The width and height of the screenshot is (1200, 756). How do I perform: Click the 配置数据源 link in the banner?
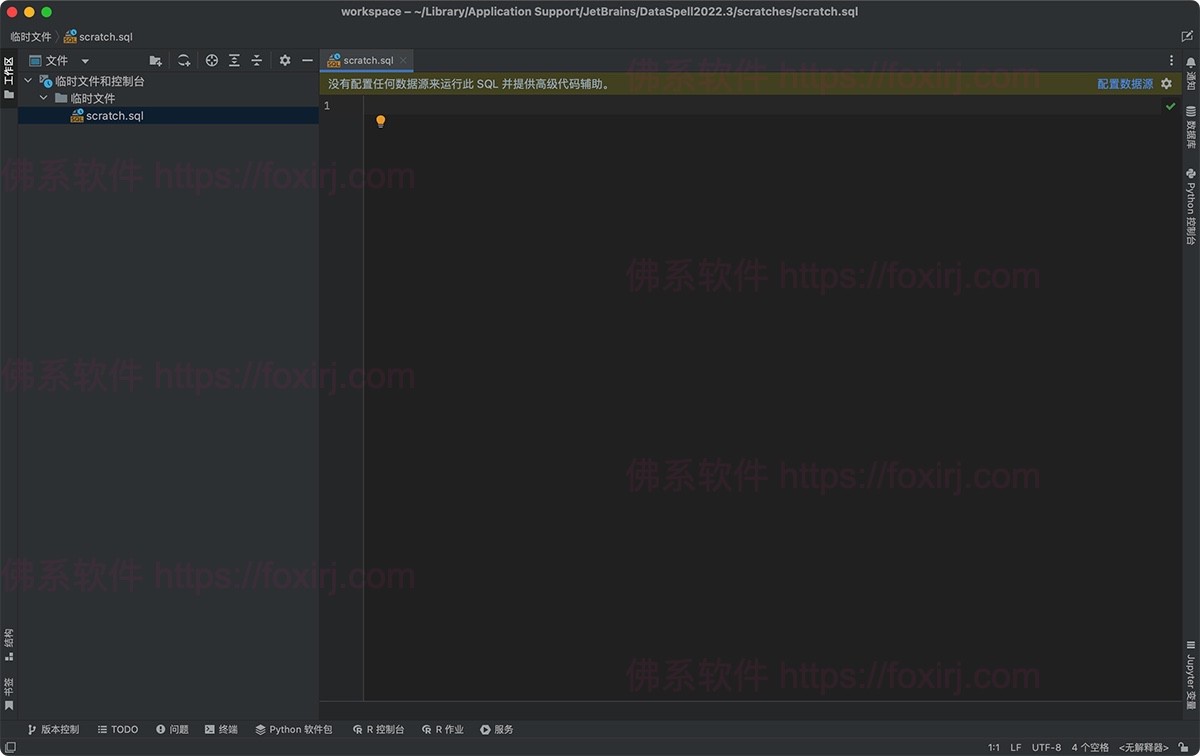1125,84
